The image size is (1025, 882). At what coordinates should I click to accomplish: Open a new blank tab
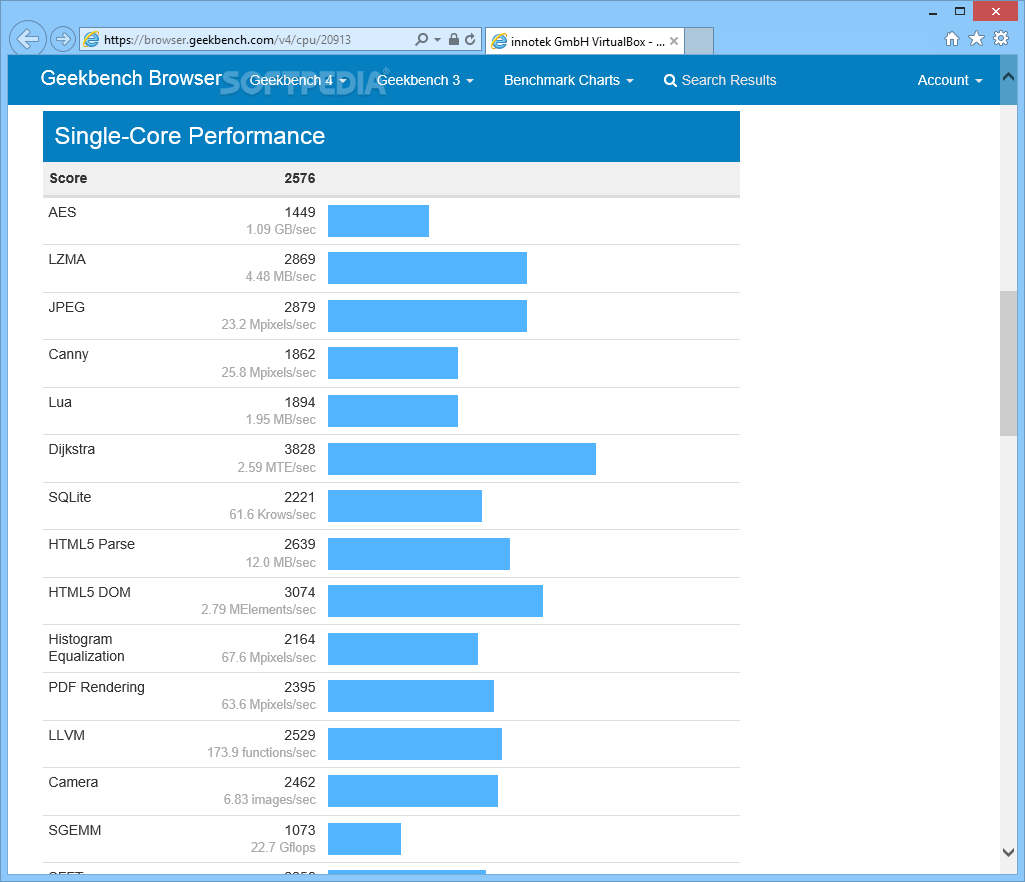[x=699, y=41]
